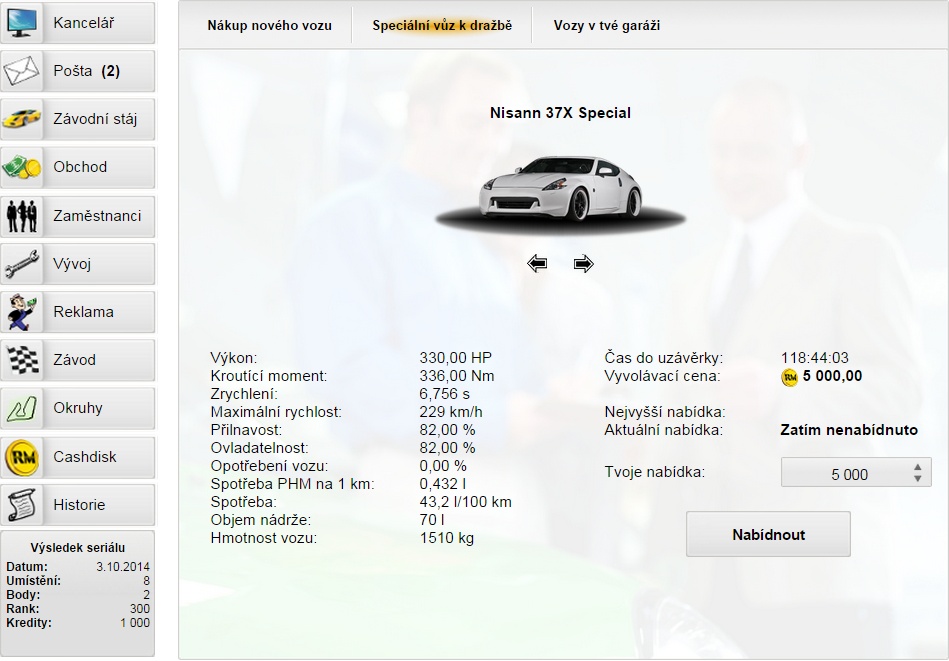
Task: Increase bid using stepper up arrow
Action: point(918,467)
